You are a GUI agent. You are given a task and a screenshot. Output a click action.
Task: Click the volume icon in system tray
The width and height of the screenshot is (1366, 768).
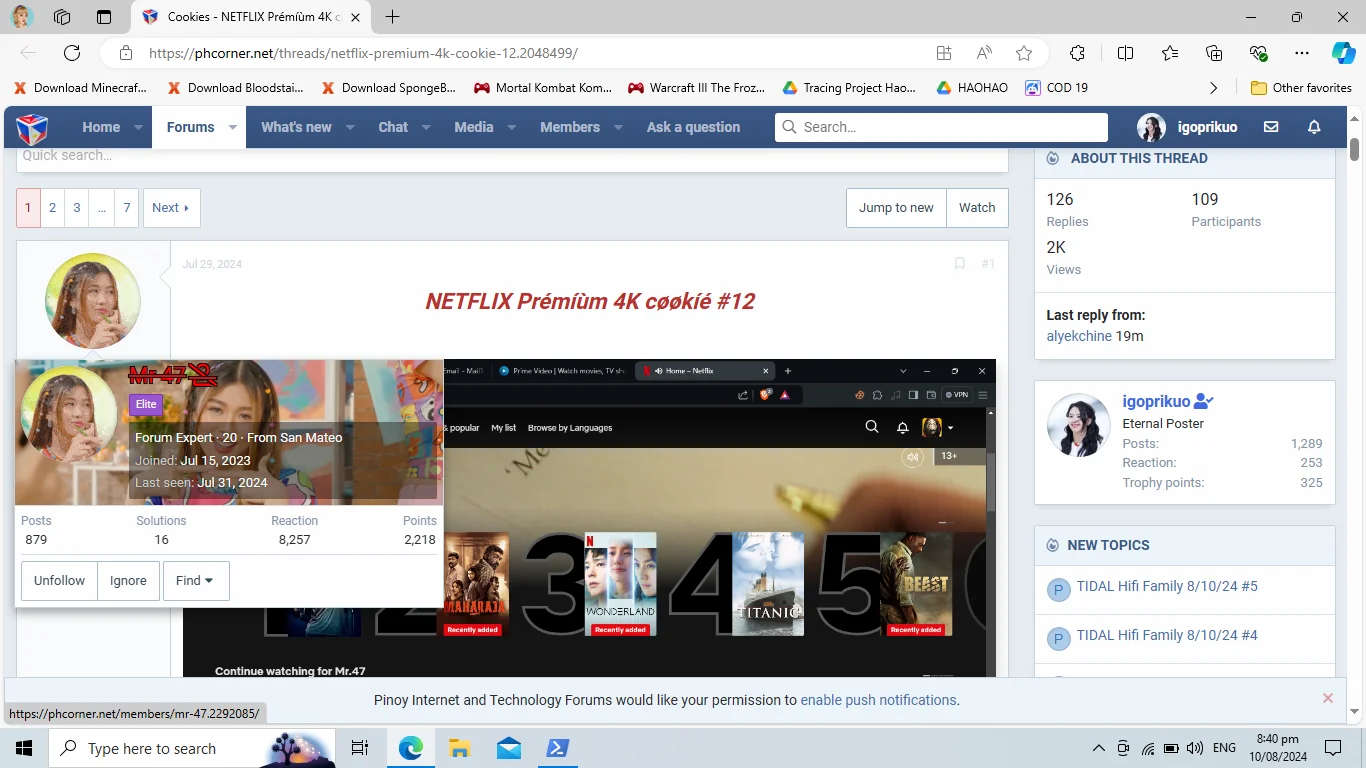[1195, 748]
